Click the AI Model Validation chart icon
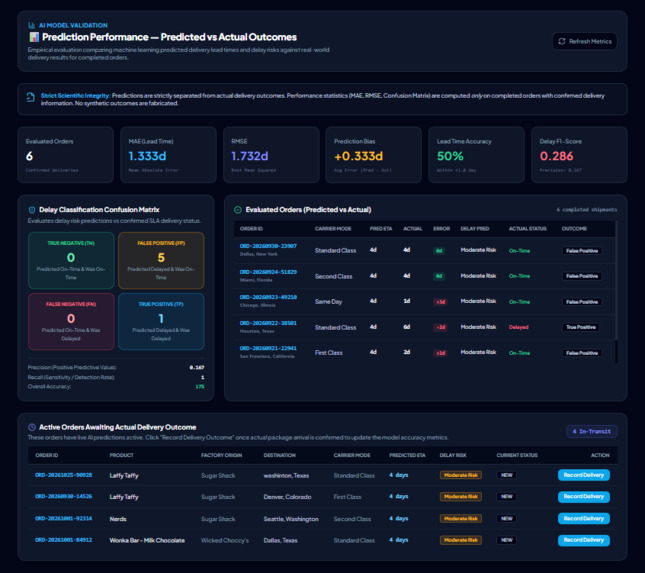This screenshot has height=573, width=645. pos(31,25)
